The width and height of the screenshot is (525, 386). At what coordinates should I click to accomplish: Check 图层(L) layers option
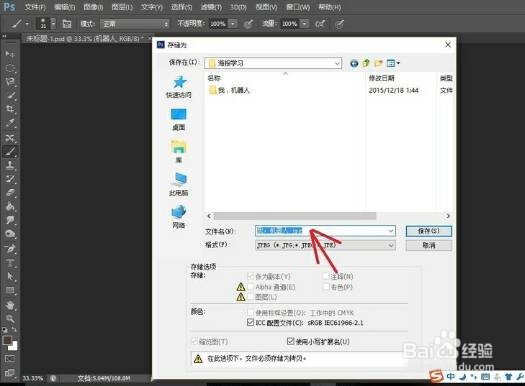point(250,297)
